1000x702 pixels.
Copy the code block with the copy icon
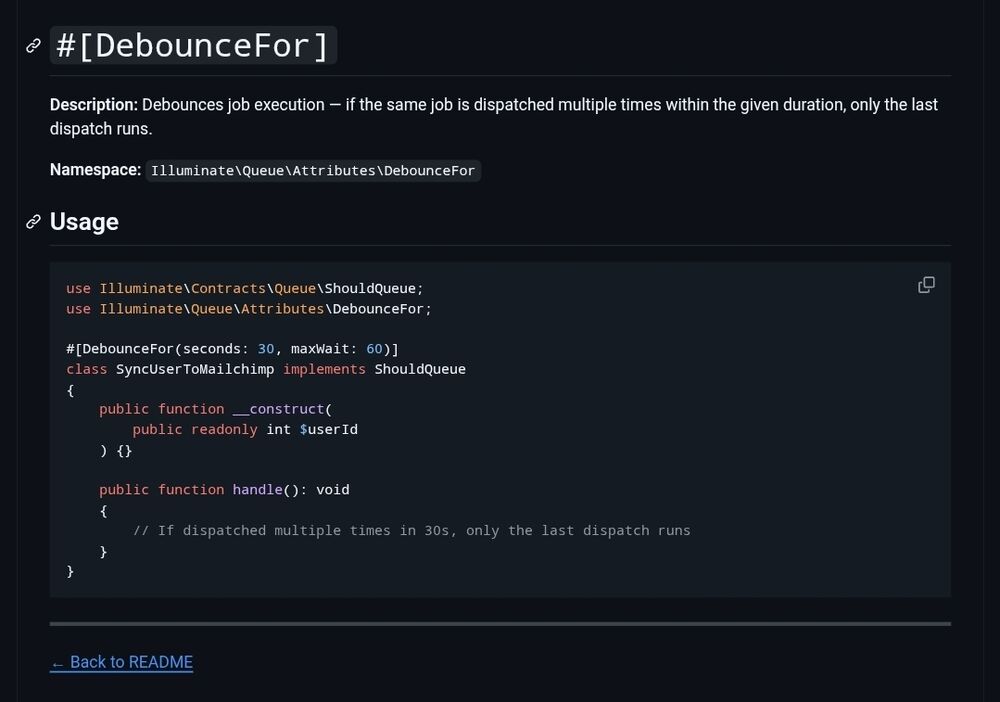click(926, 285)
